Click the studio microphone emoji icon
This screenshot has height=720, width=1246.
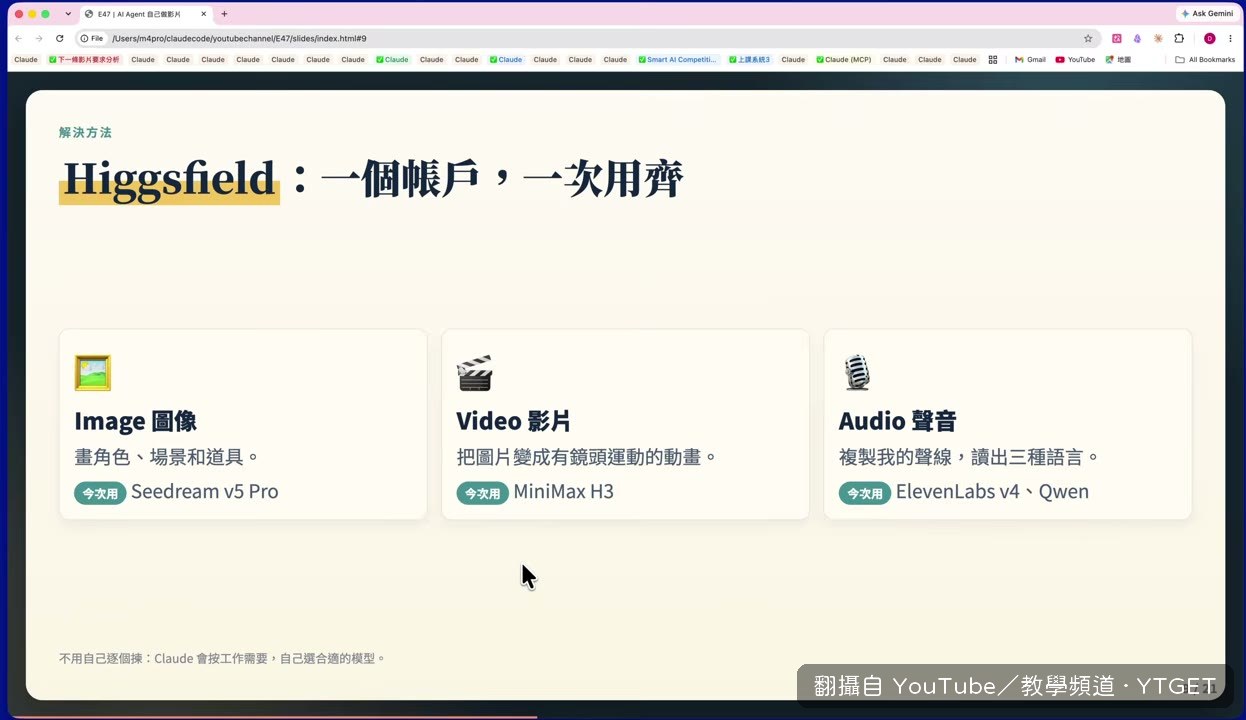tap(857, 373)
